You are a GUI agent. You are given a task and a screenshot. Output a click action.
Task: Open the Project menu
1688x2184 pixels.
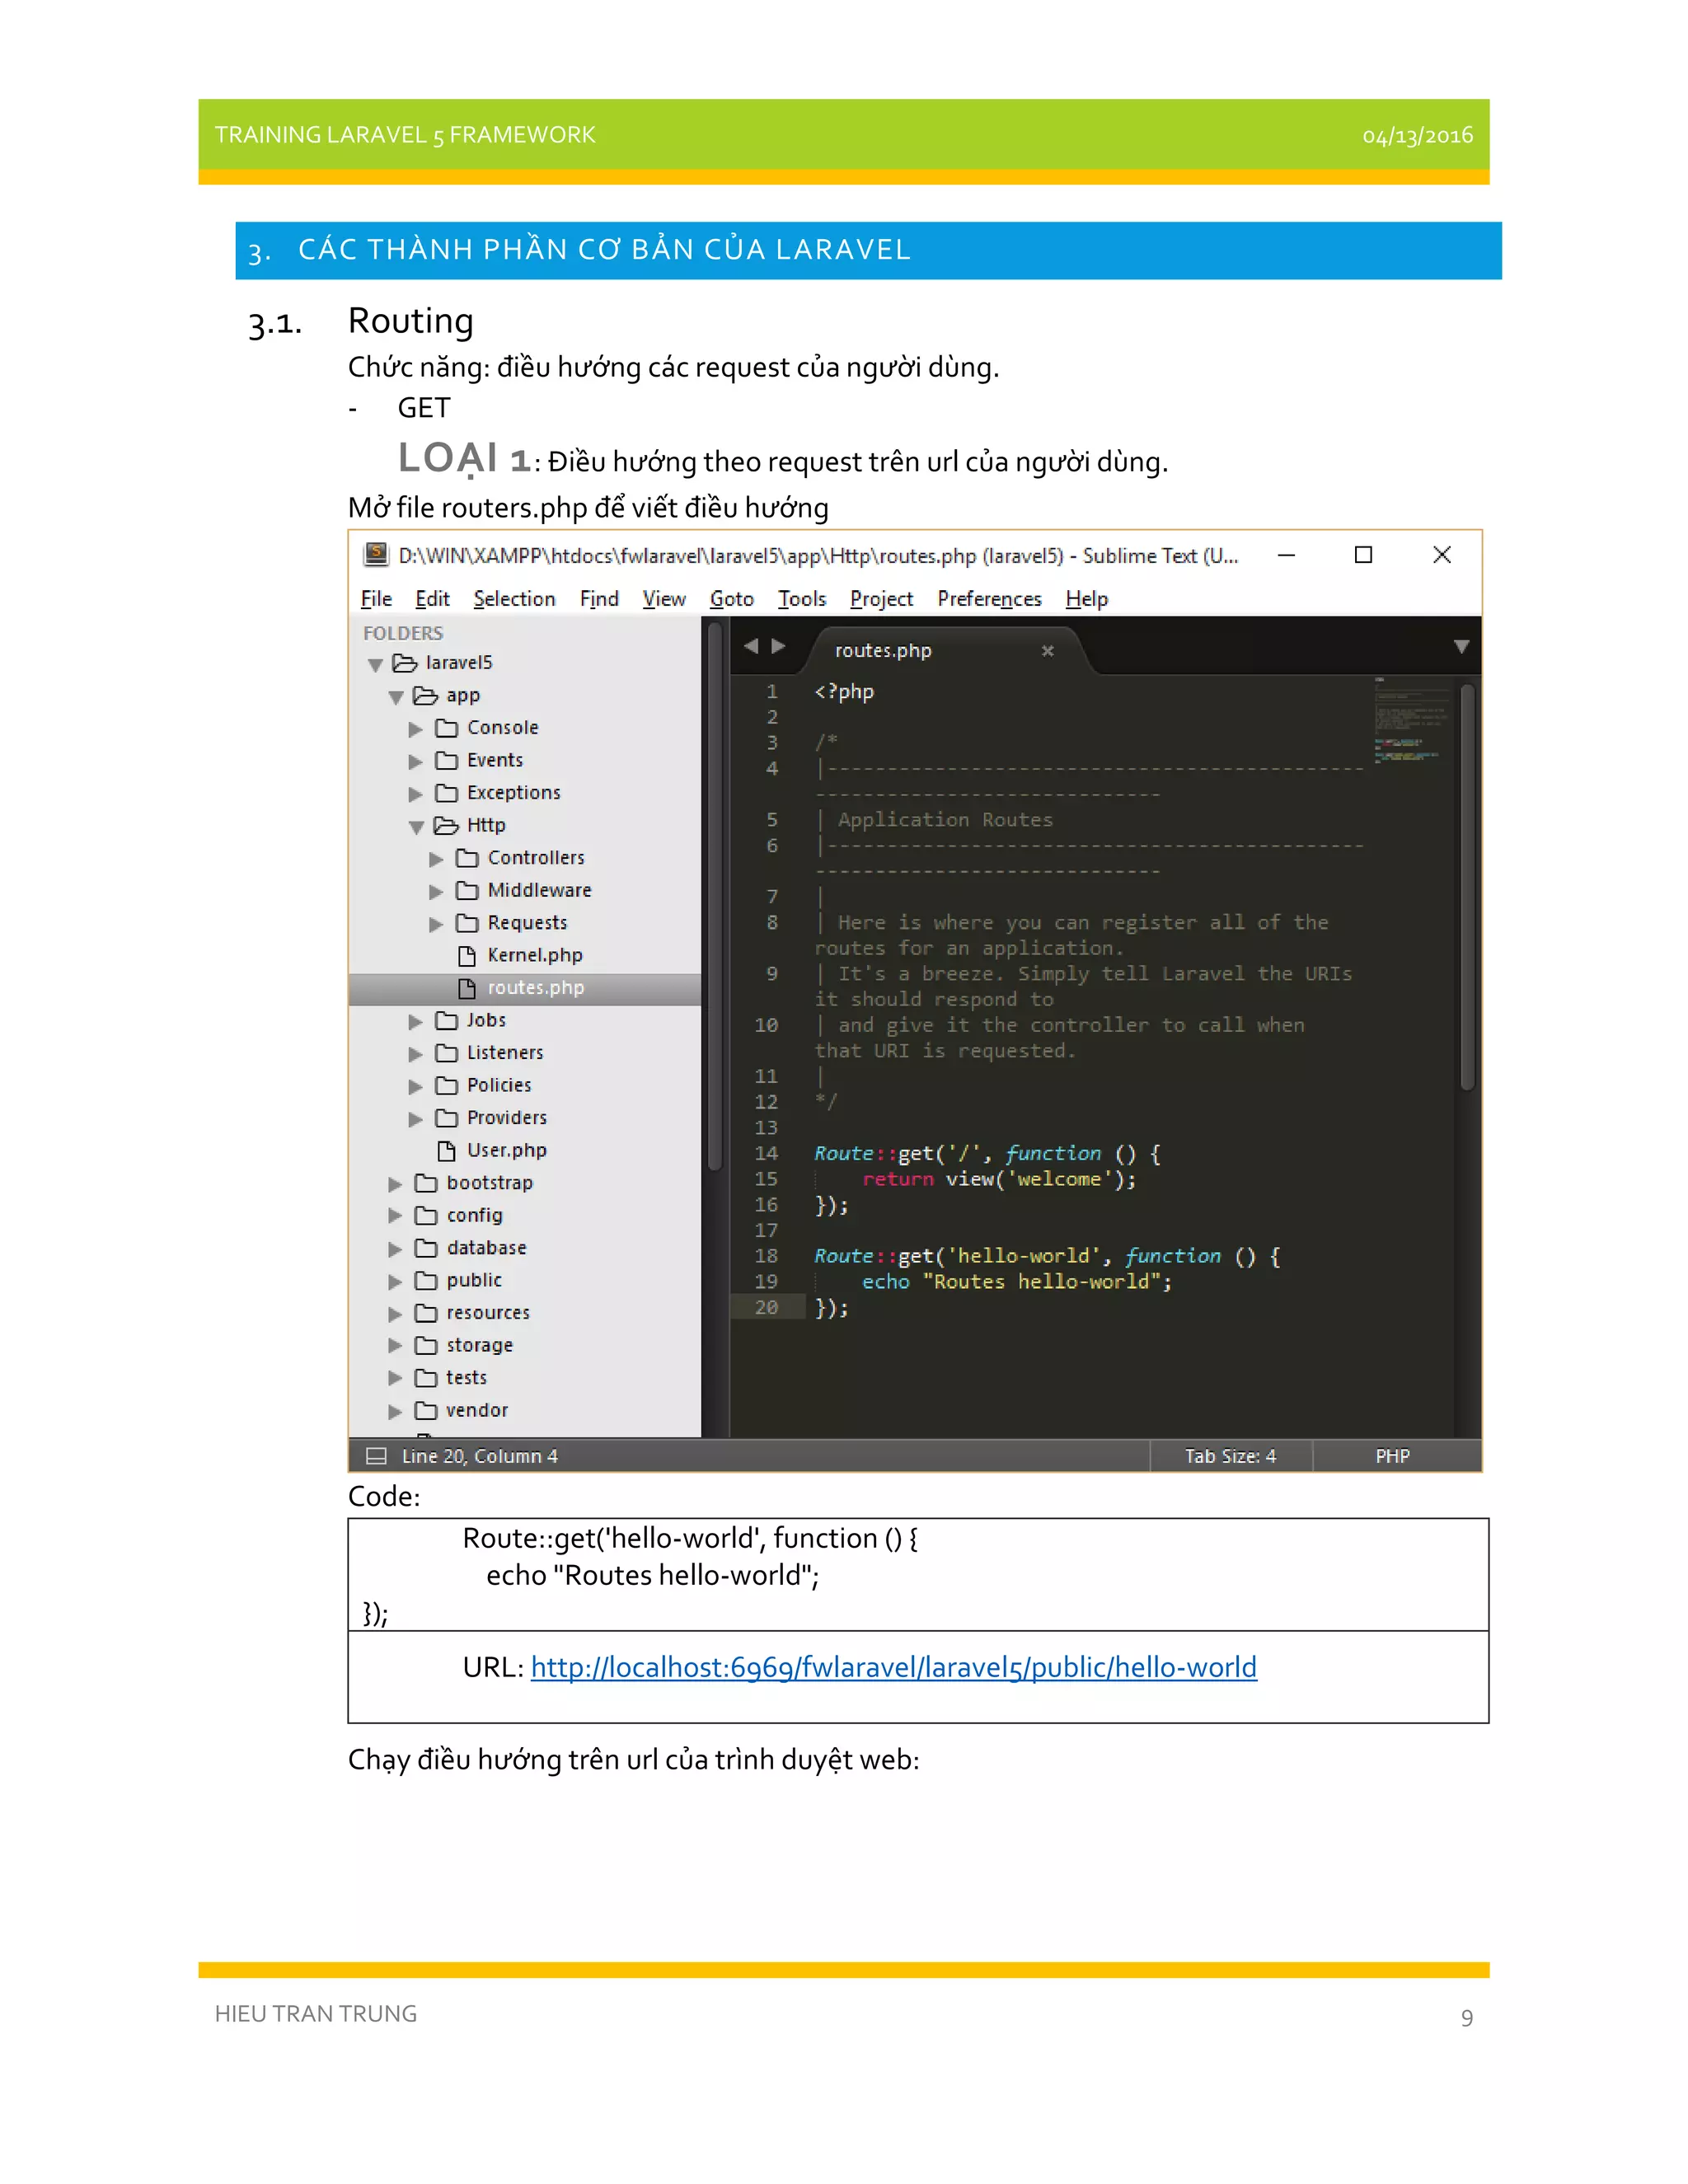click(881, 599)
